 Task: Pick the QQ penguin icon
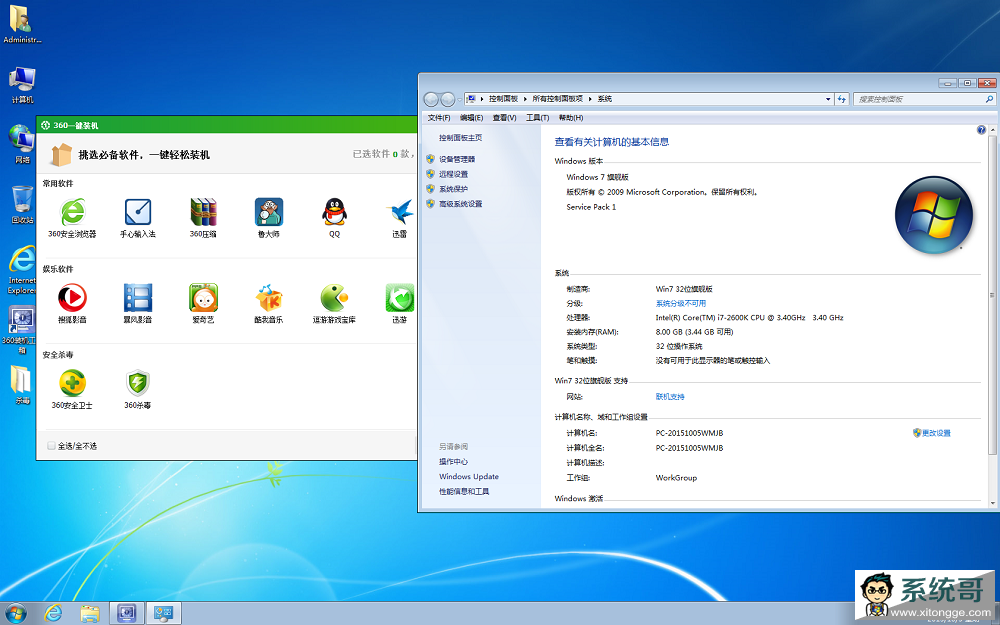(x=334, y=212)
